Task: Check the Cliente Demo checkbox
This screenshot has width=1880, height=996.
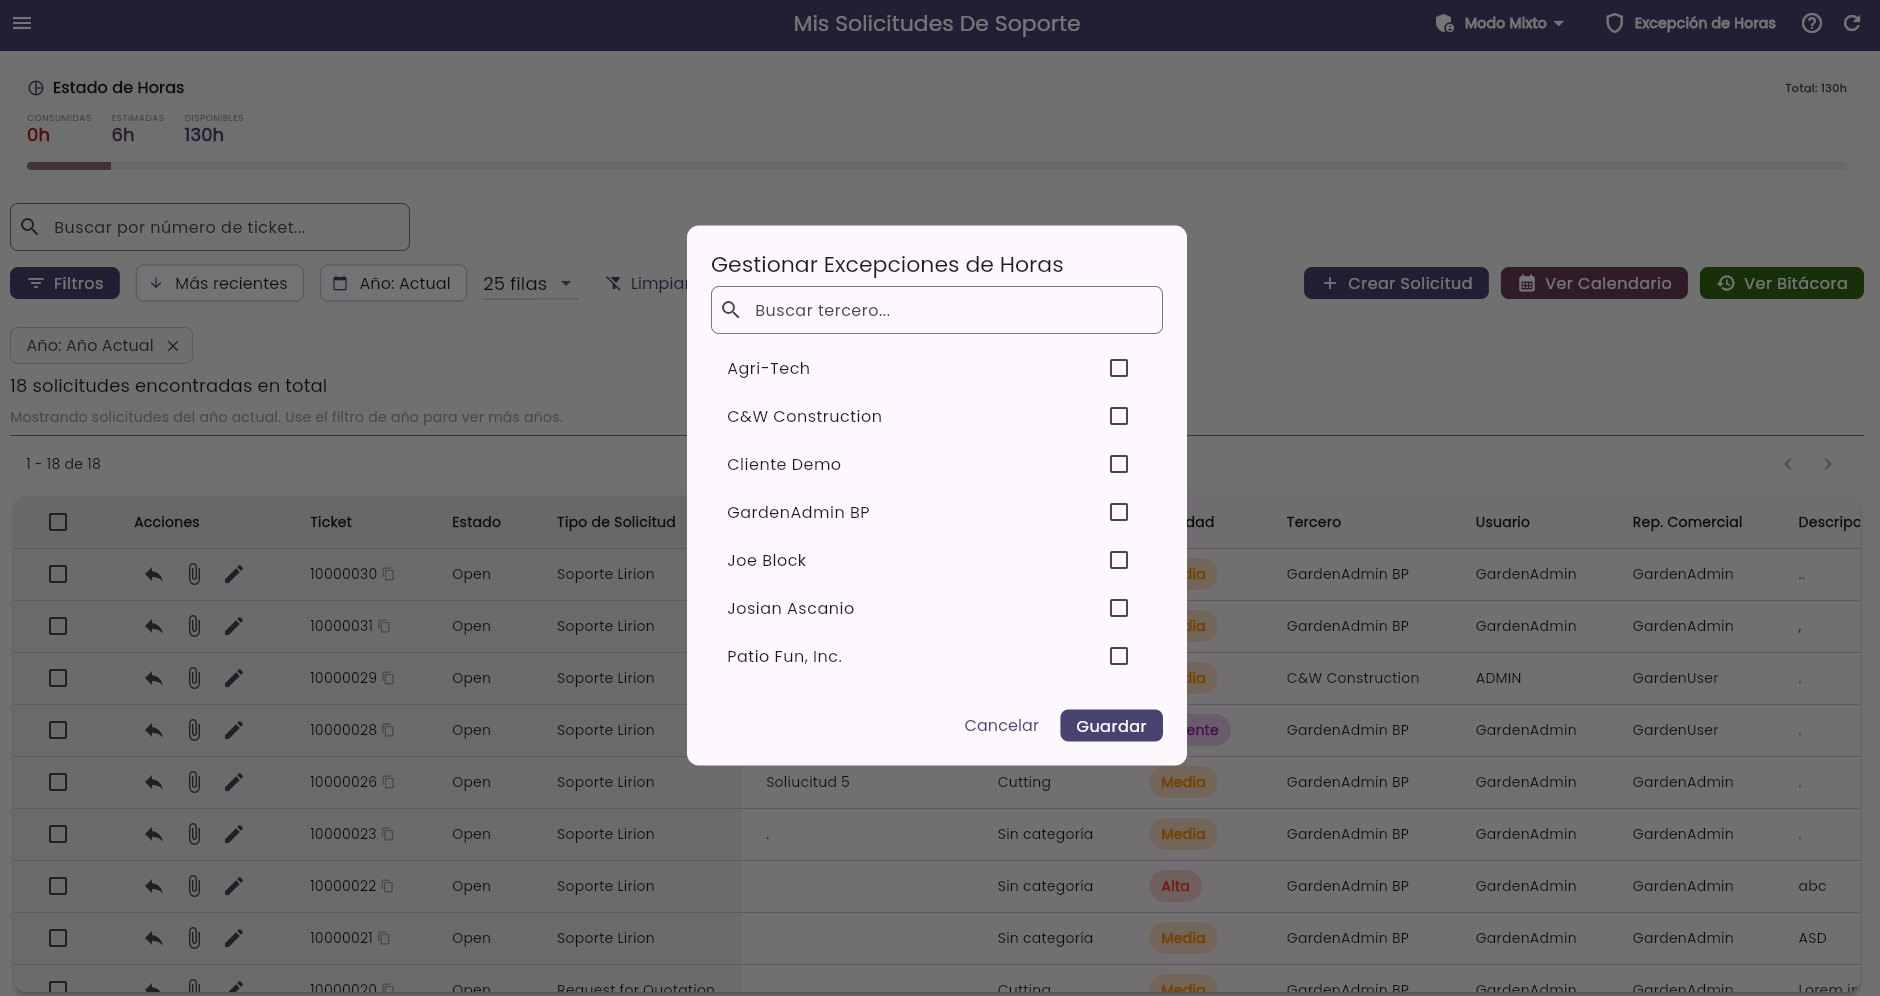Action: point(1119,464)
